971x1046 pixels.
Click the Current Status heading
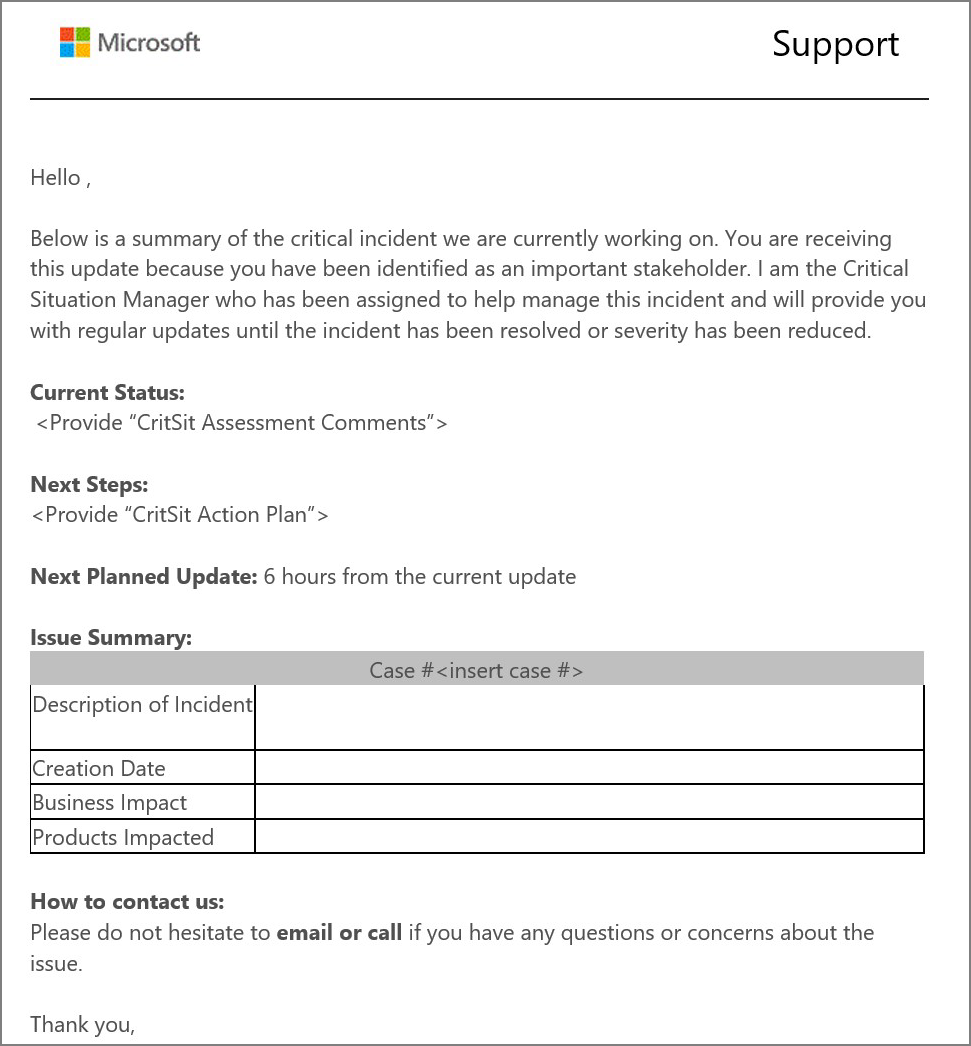tap(107, 392)
